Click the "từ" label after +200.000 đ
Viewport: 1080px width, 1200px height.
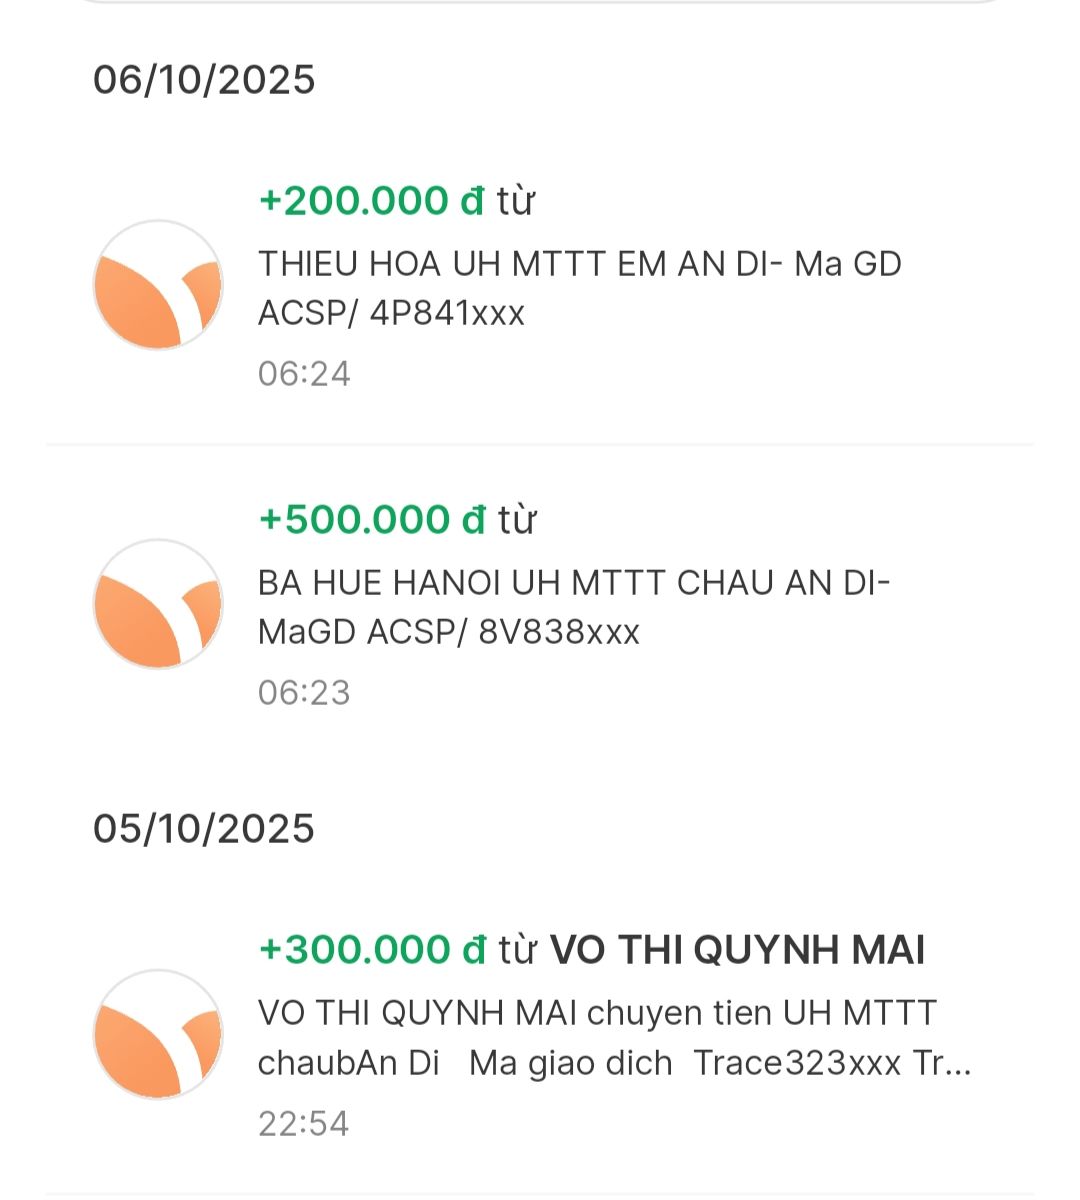coord(516,201)
